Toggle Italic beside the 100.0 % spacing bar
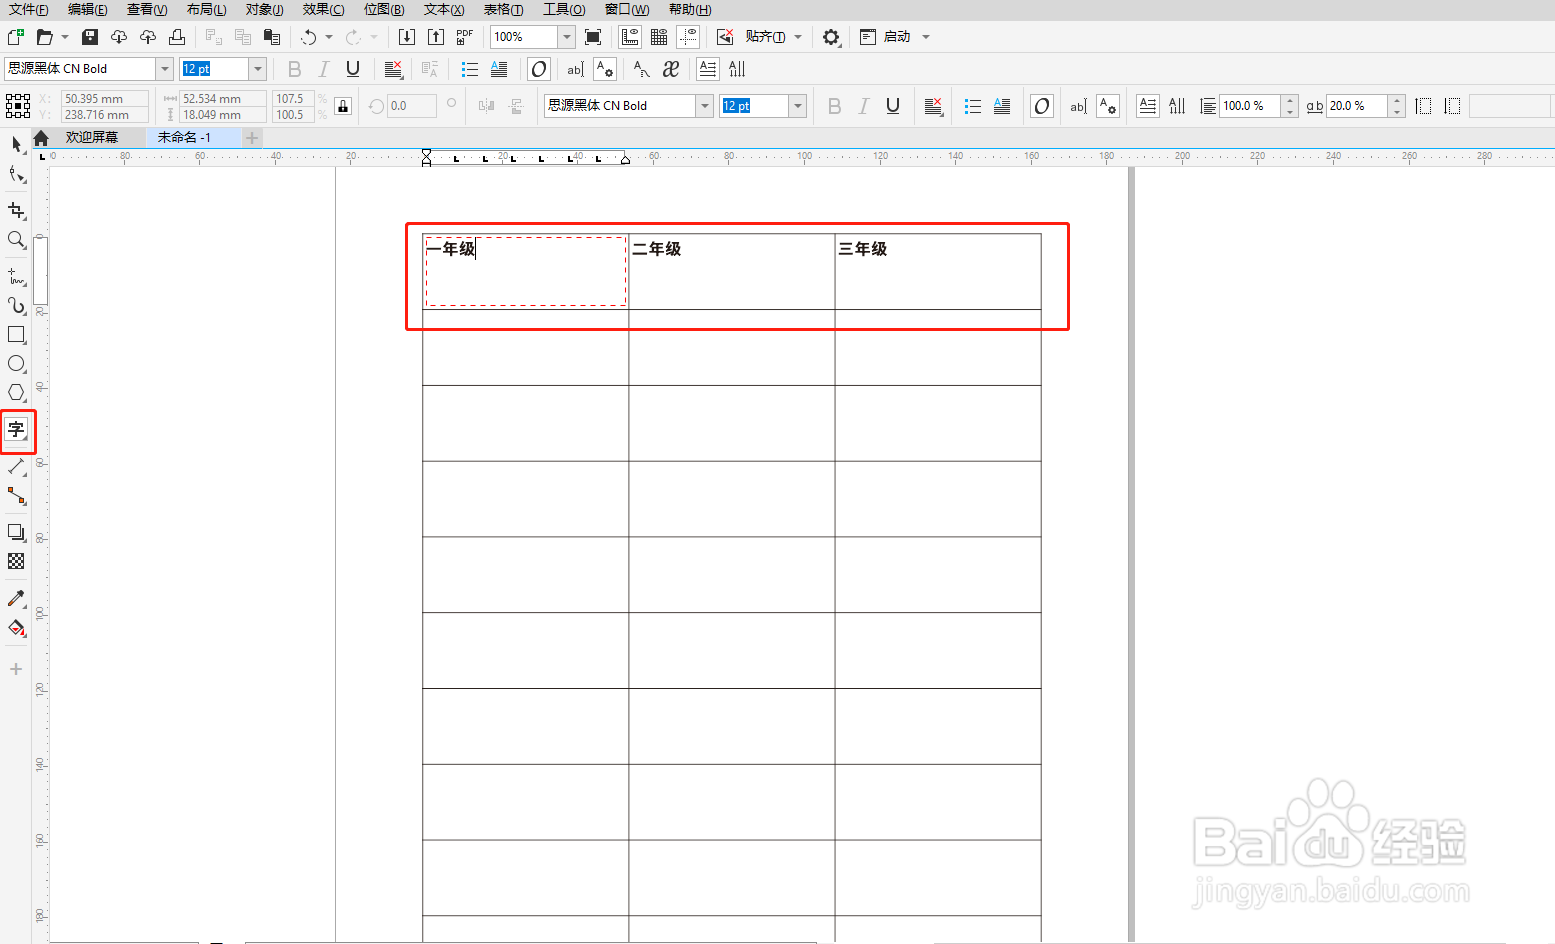This screenshot has width=1555, height=944. click(863, 106)
